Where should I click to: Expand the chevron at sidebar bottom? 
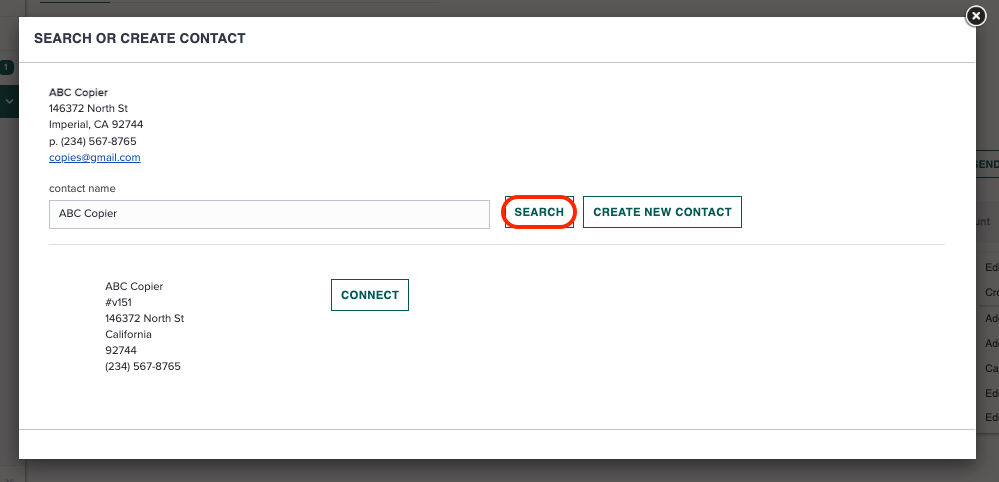(8, 476)
